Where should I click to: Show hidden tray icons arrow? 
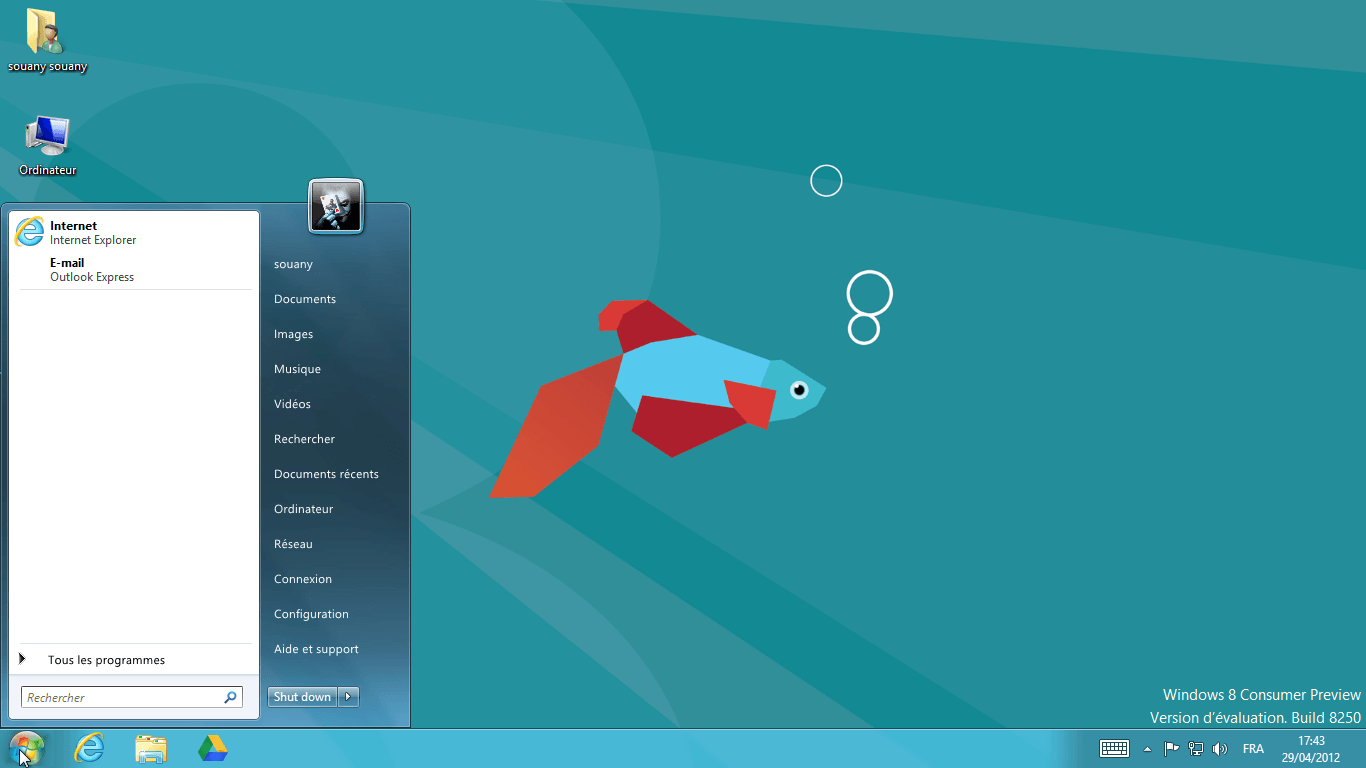pyautogui.click(x=1147, y=749)
